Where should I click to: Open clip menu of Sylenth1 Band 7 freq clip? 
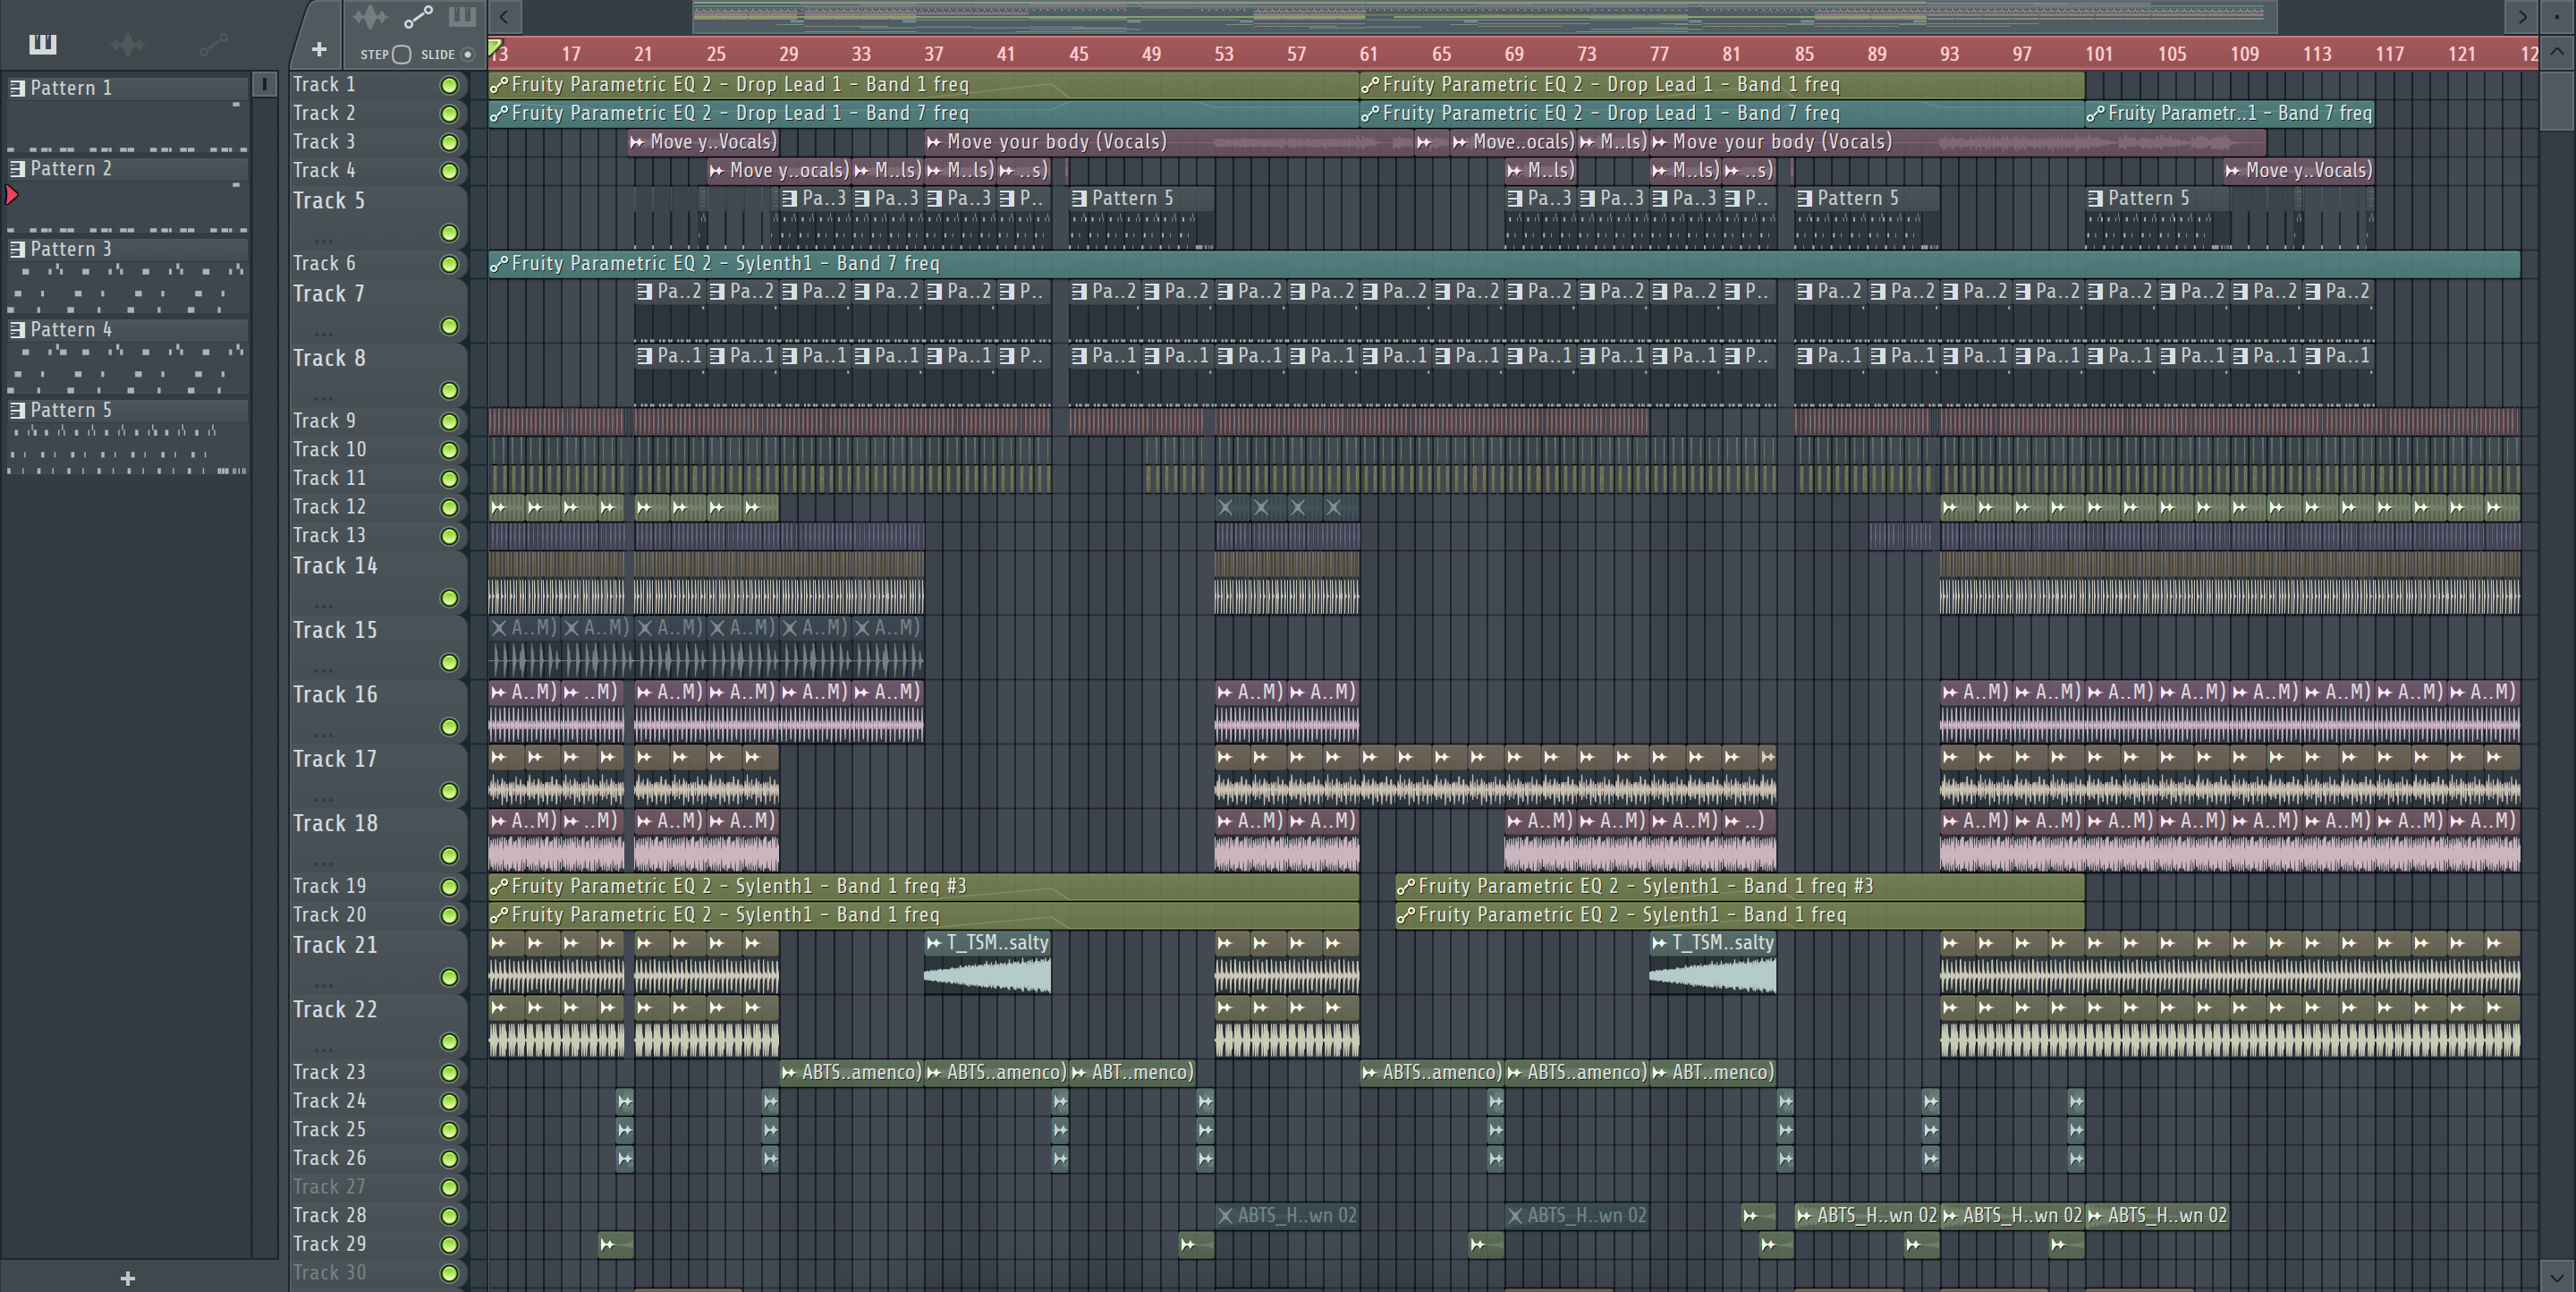(x=499, y=264)
